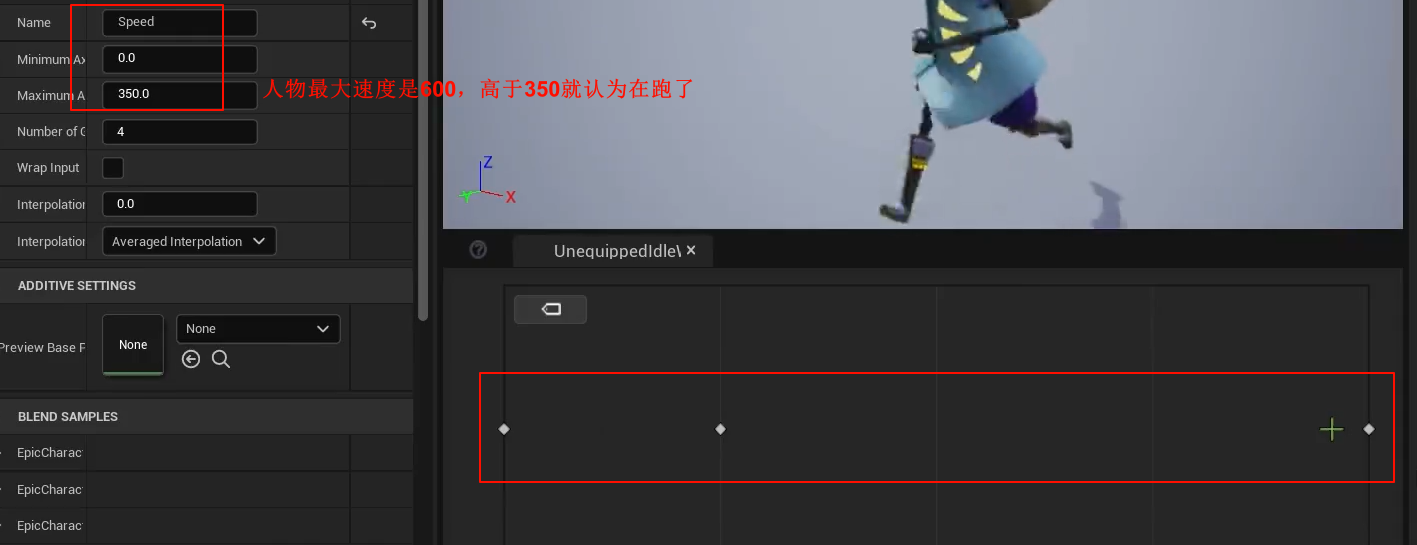Select the rightmost blend sample diamond
Viewport: 1417px width, 545px height.
pos(1369,429)
